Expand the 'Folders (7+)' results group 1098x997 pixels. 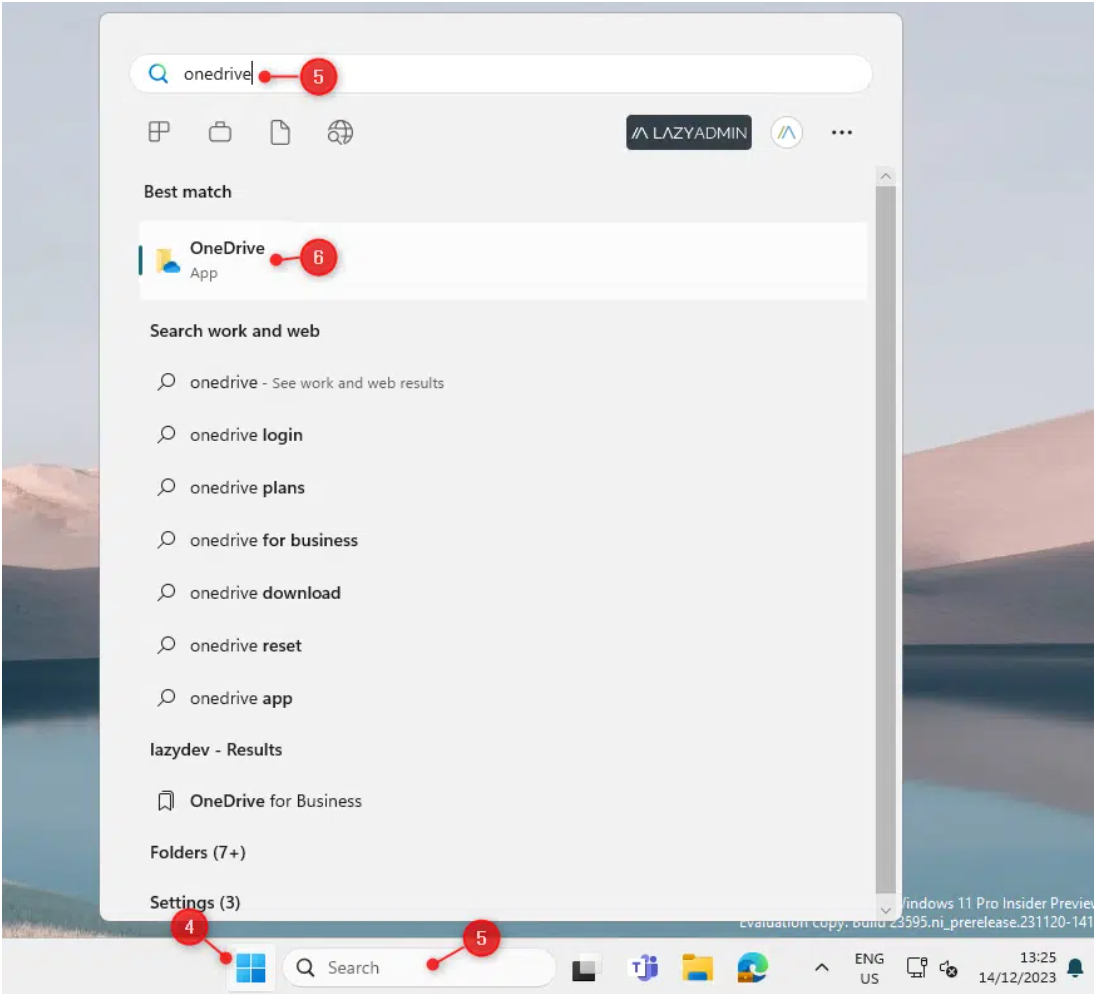pos(197,852)
